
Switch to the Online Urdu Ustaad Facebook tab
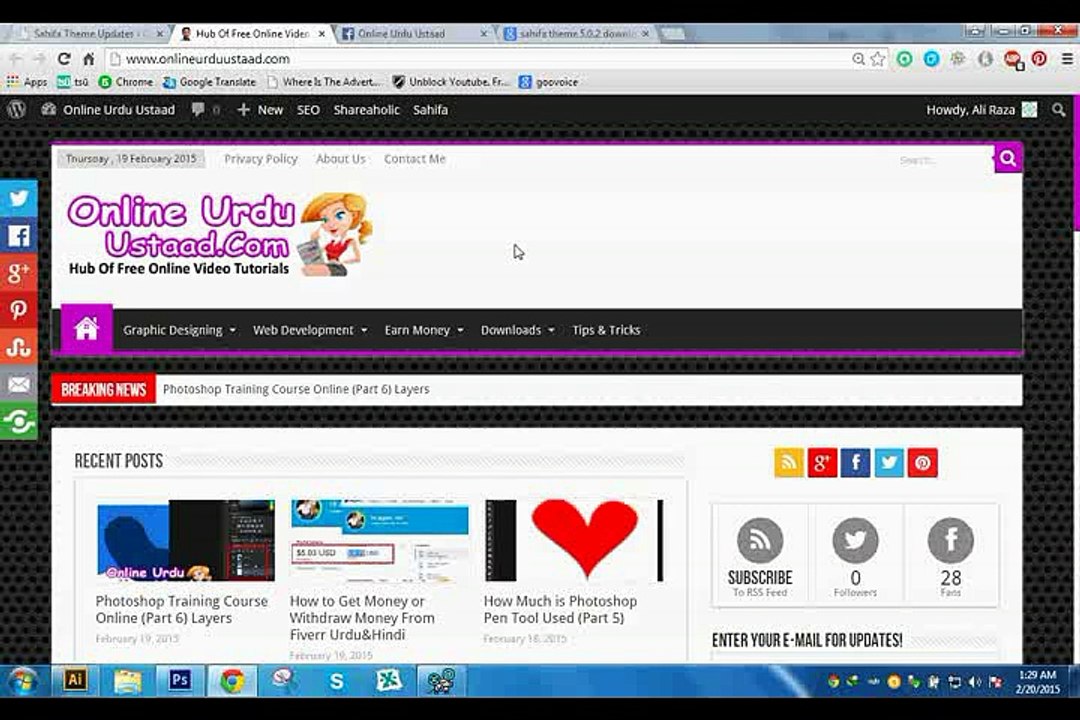point(413,33)
